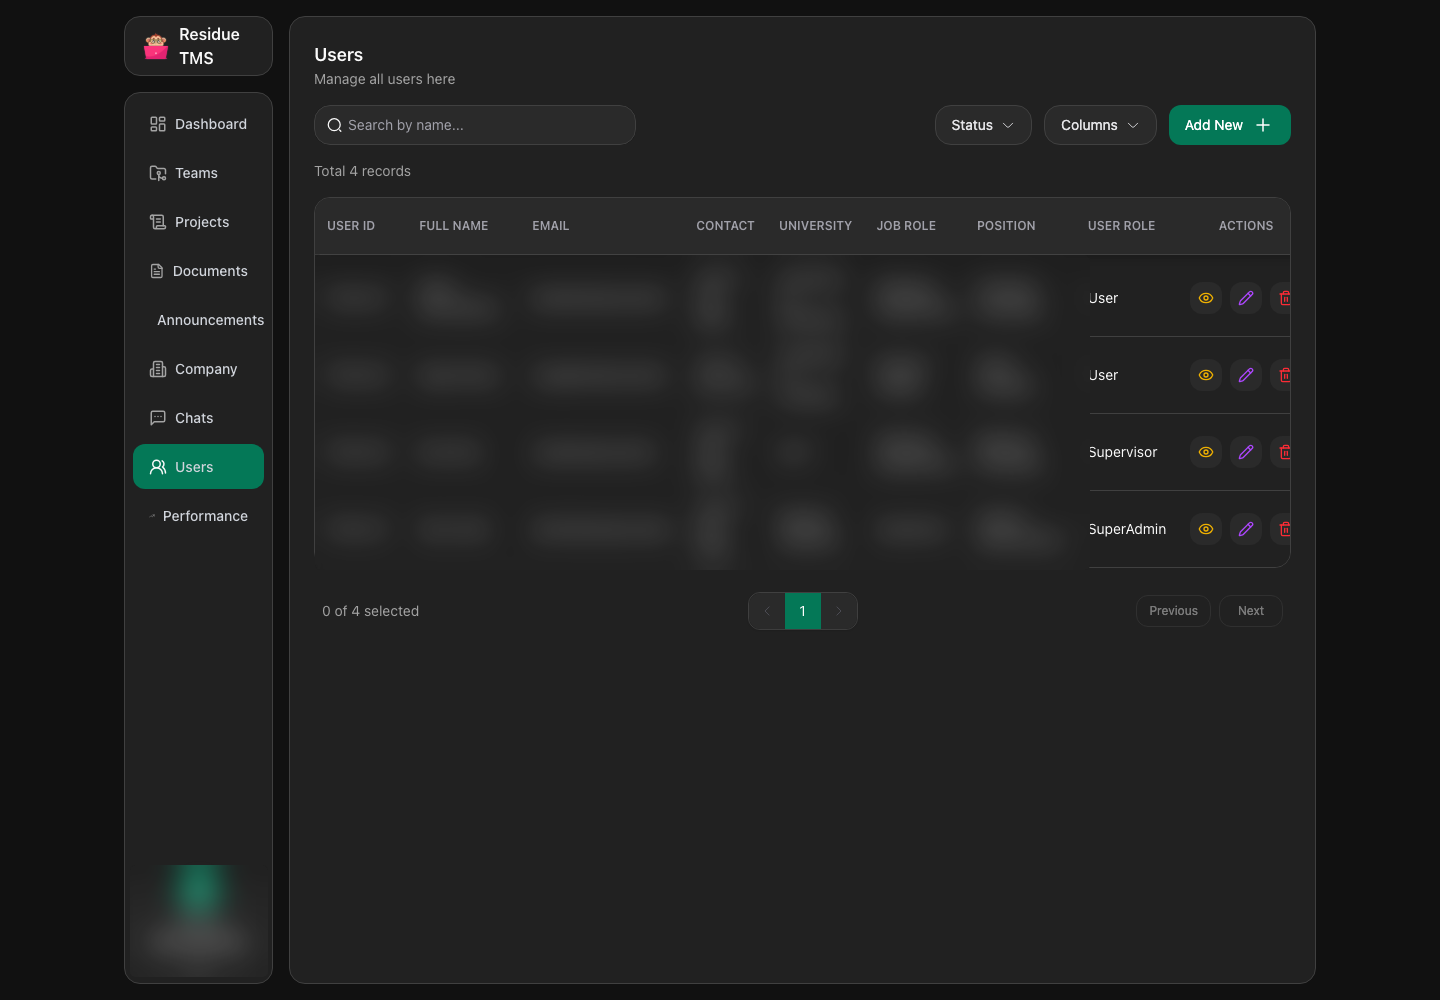Screen dimensions: 1440x1000
Task: Click the JOB ROLE column header
Action: tap(907, 226)
